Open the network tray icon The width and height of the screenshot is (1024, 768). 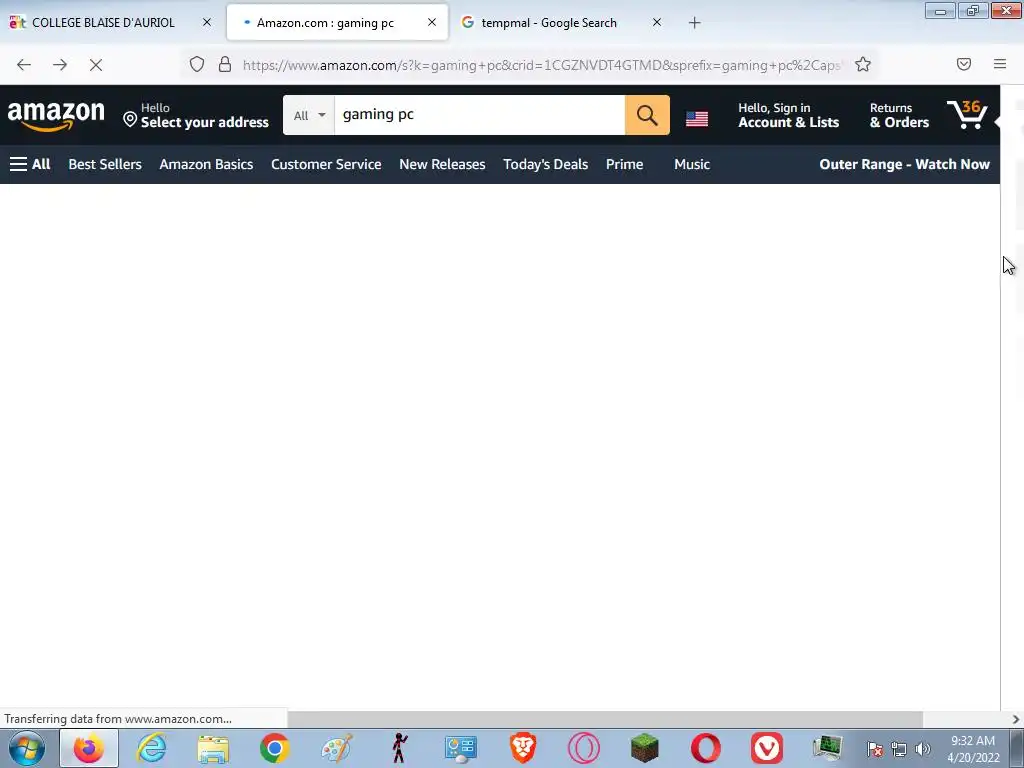[899, 749]
